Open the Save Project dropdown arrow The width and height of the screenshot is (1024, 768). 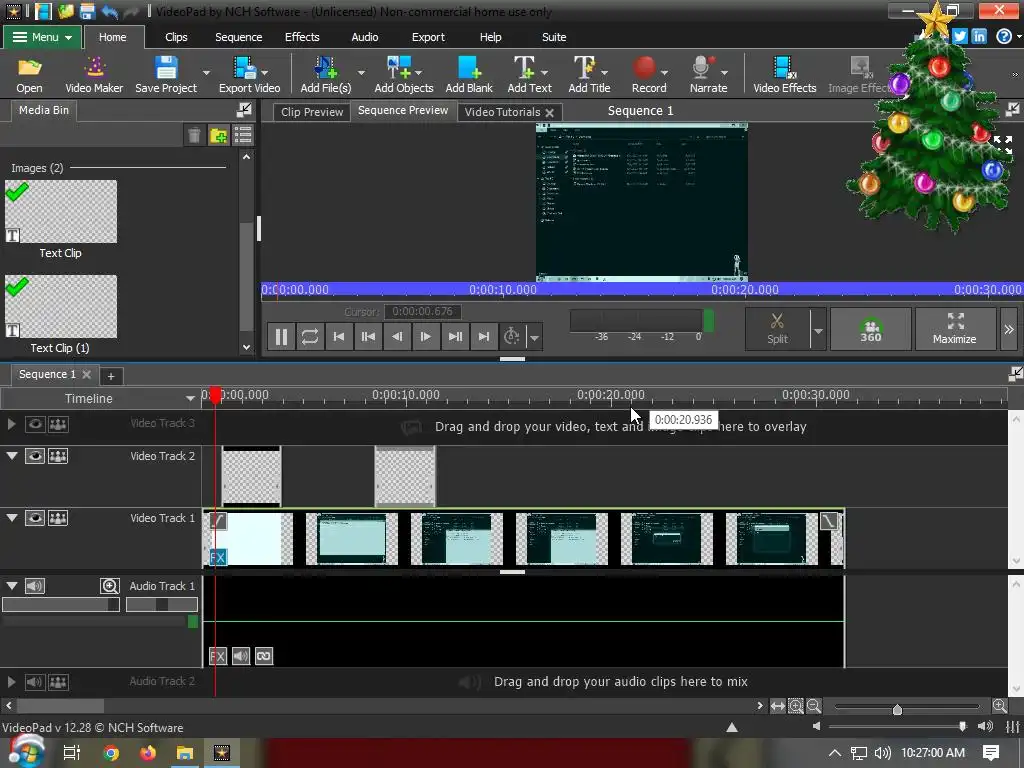206,72
